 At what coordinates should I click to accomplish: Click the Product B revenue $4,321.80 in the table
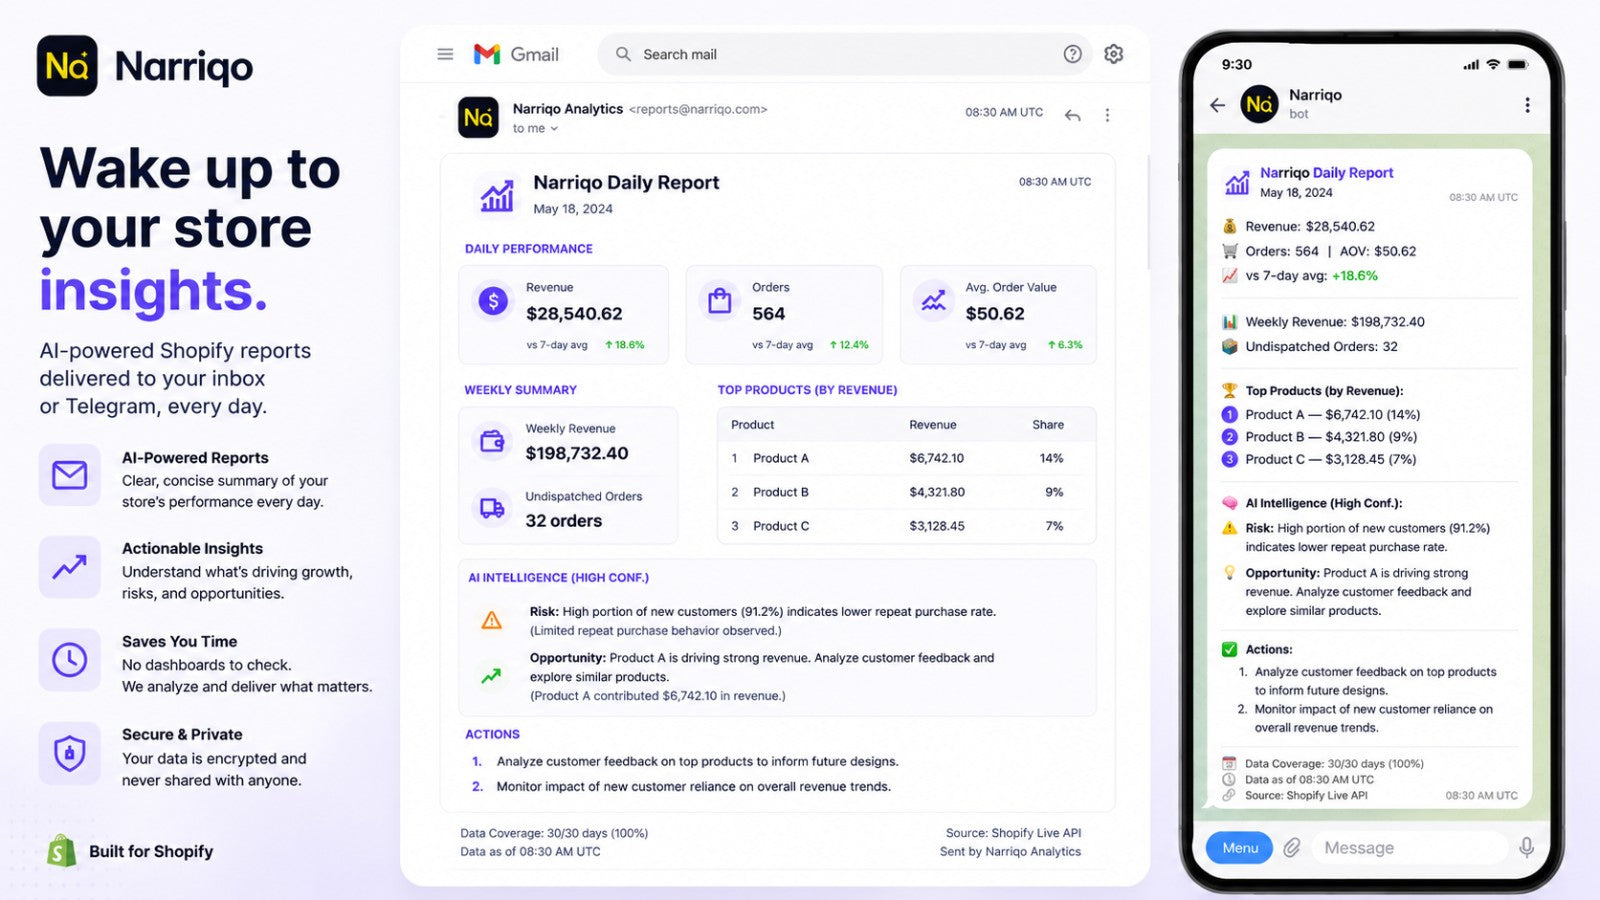pyautogui.click(x=937, y=492)
